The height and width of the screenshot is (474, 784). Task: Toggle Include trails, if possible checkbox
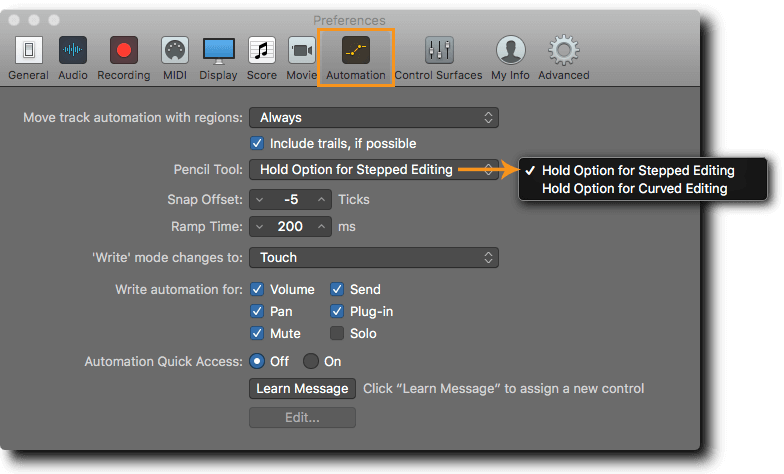(257, 144)
